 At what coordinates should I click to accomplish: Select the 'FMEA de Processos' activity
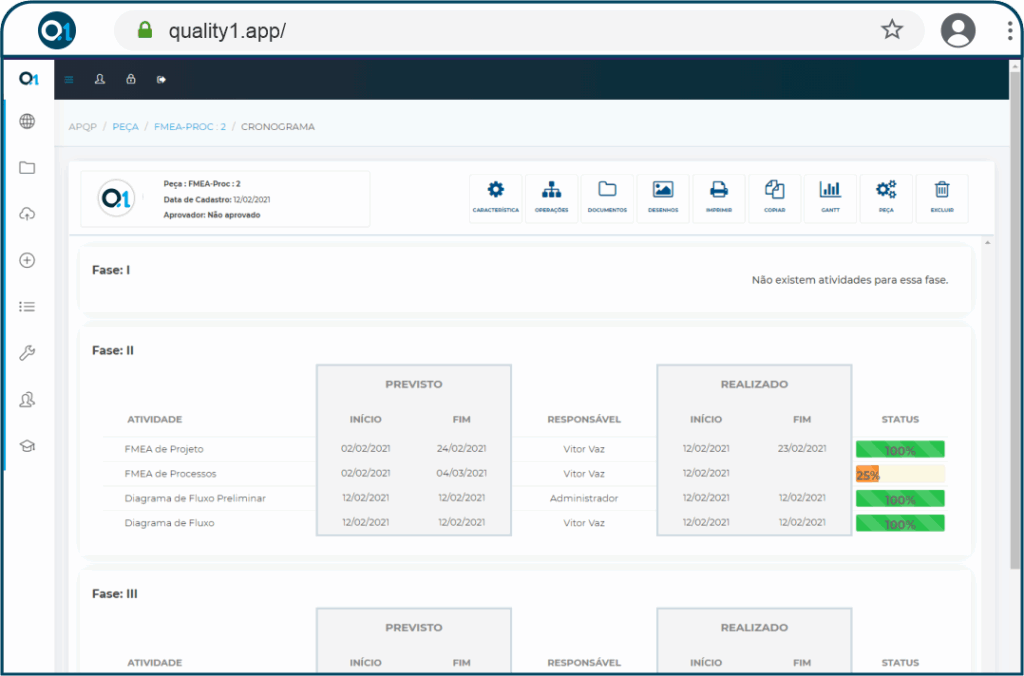pos(170,474)
